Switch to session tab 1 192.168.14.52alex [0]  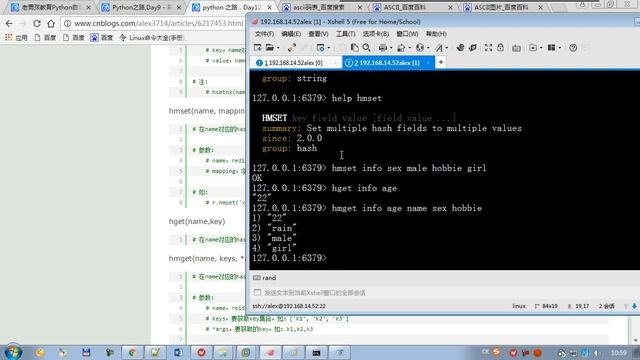tap(296, 63)
